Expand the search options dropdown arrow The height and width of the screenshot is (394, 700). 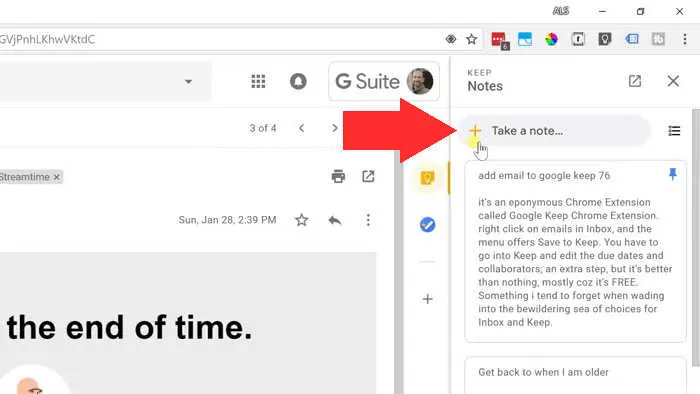(x=188, y=82)
